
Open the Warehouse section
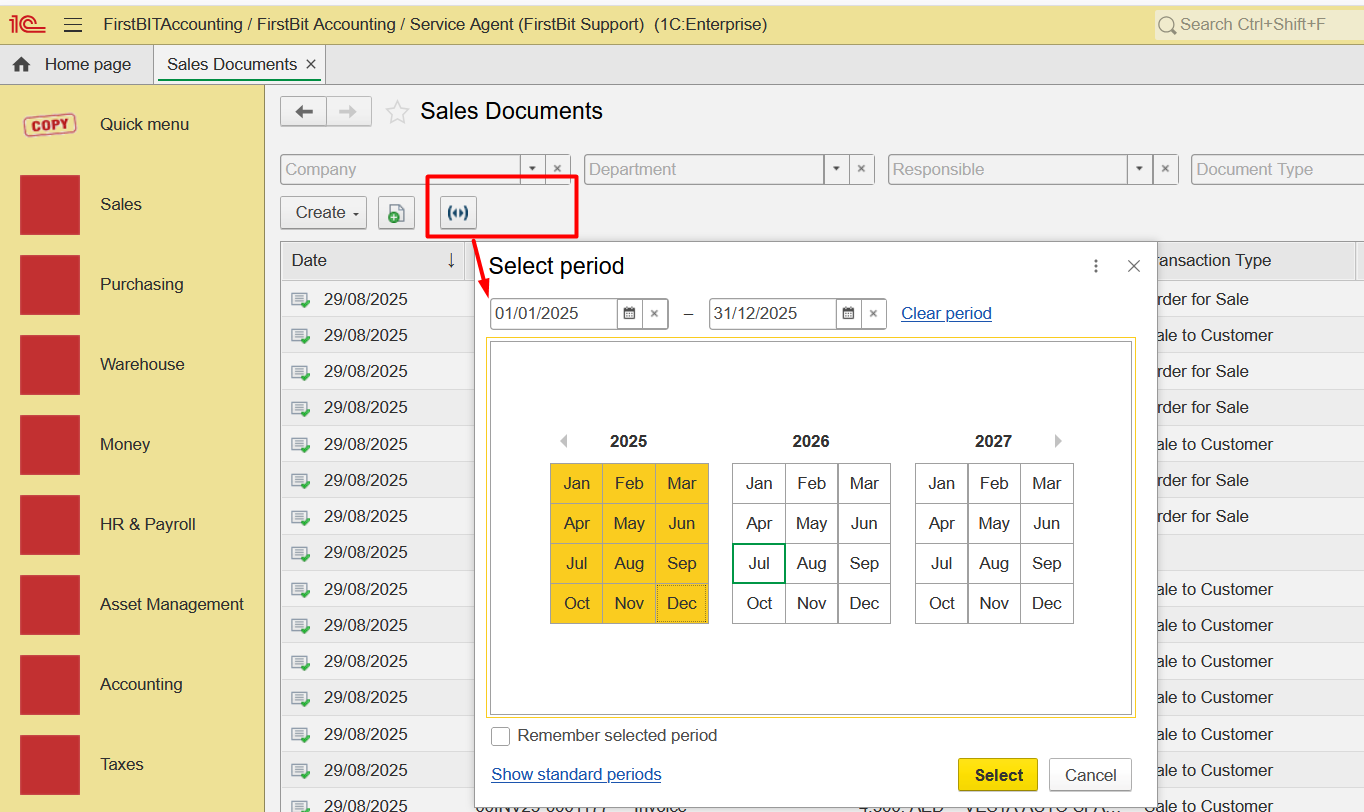coord(142,365)
